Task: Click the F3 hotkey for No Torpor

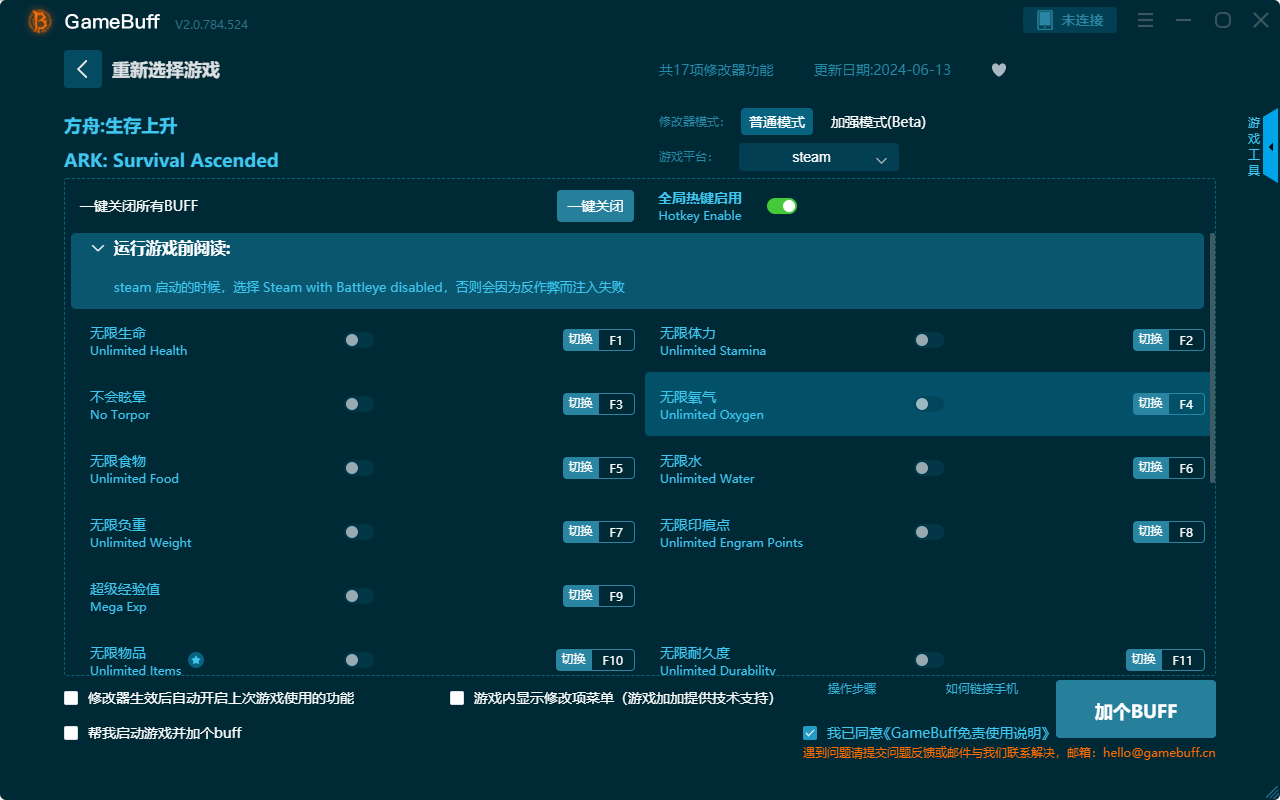Action: pyautogui.click(x=616, y=404)
